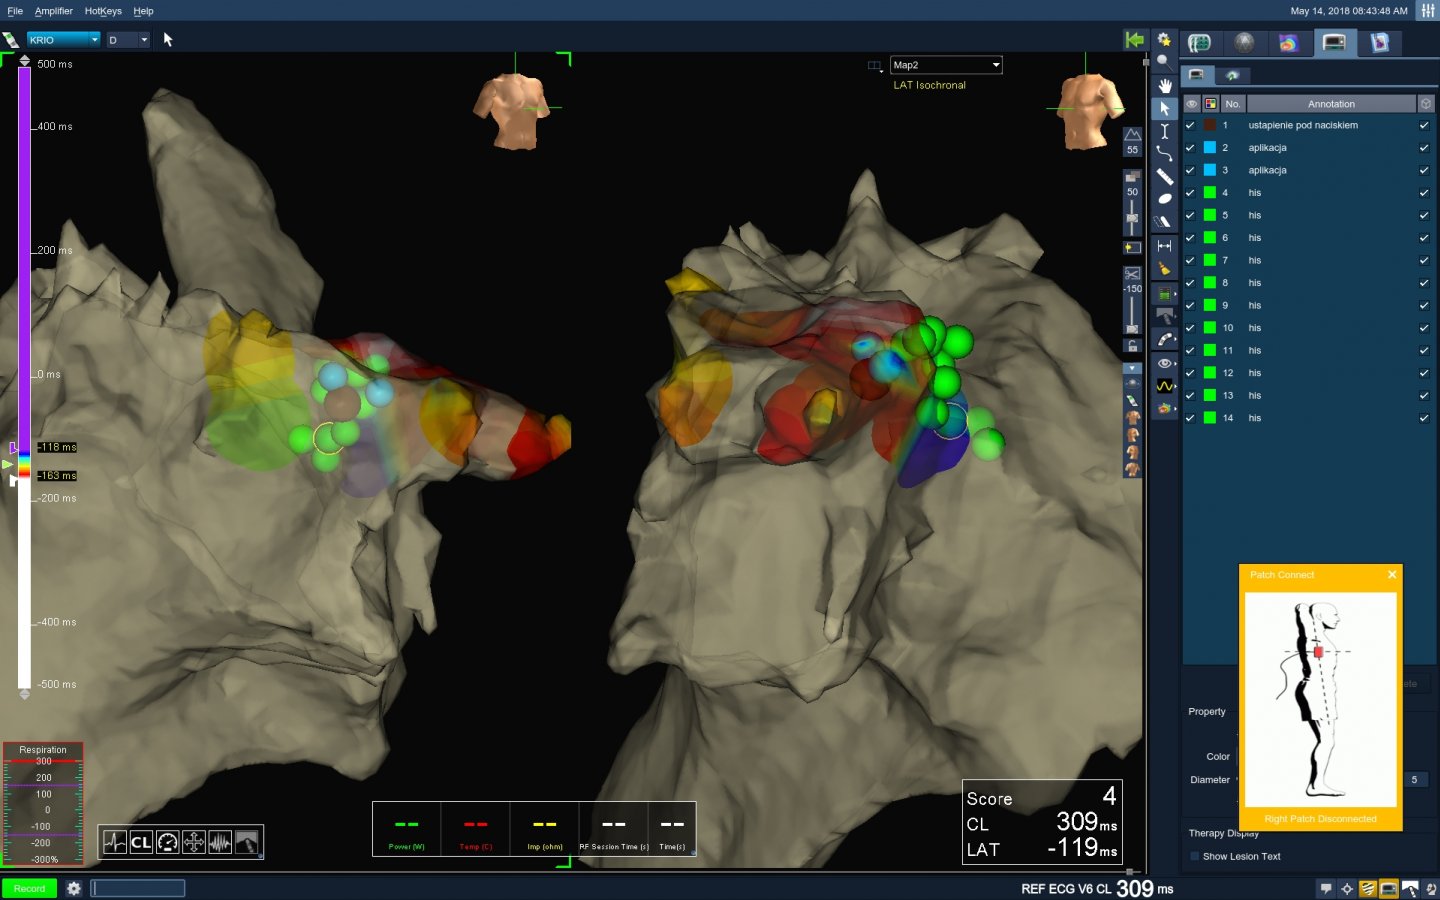Expand the KRIO dropdown
Viewport: 1440px width, 900px height.
[x=64, y=40]
